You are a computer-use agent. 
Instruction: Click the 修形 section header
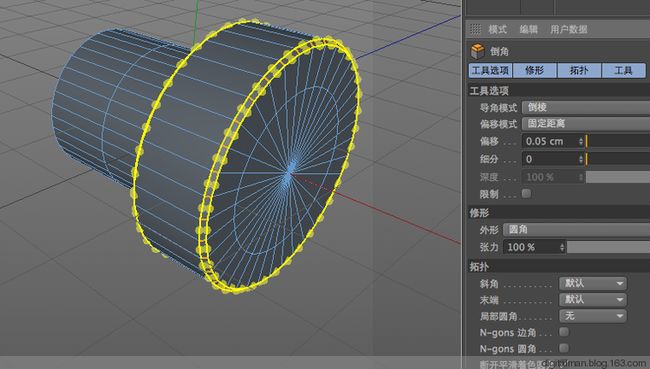[x=558, y=213]
